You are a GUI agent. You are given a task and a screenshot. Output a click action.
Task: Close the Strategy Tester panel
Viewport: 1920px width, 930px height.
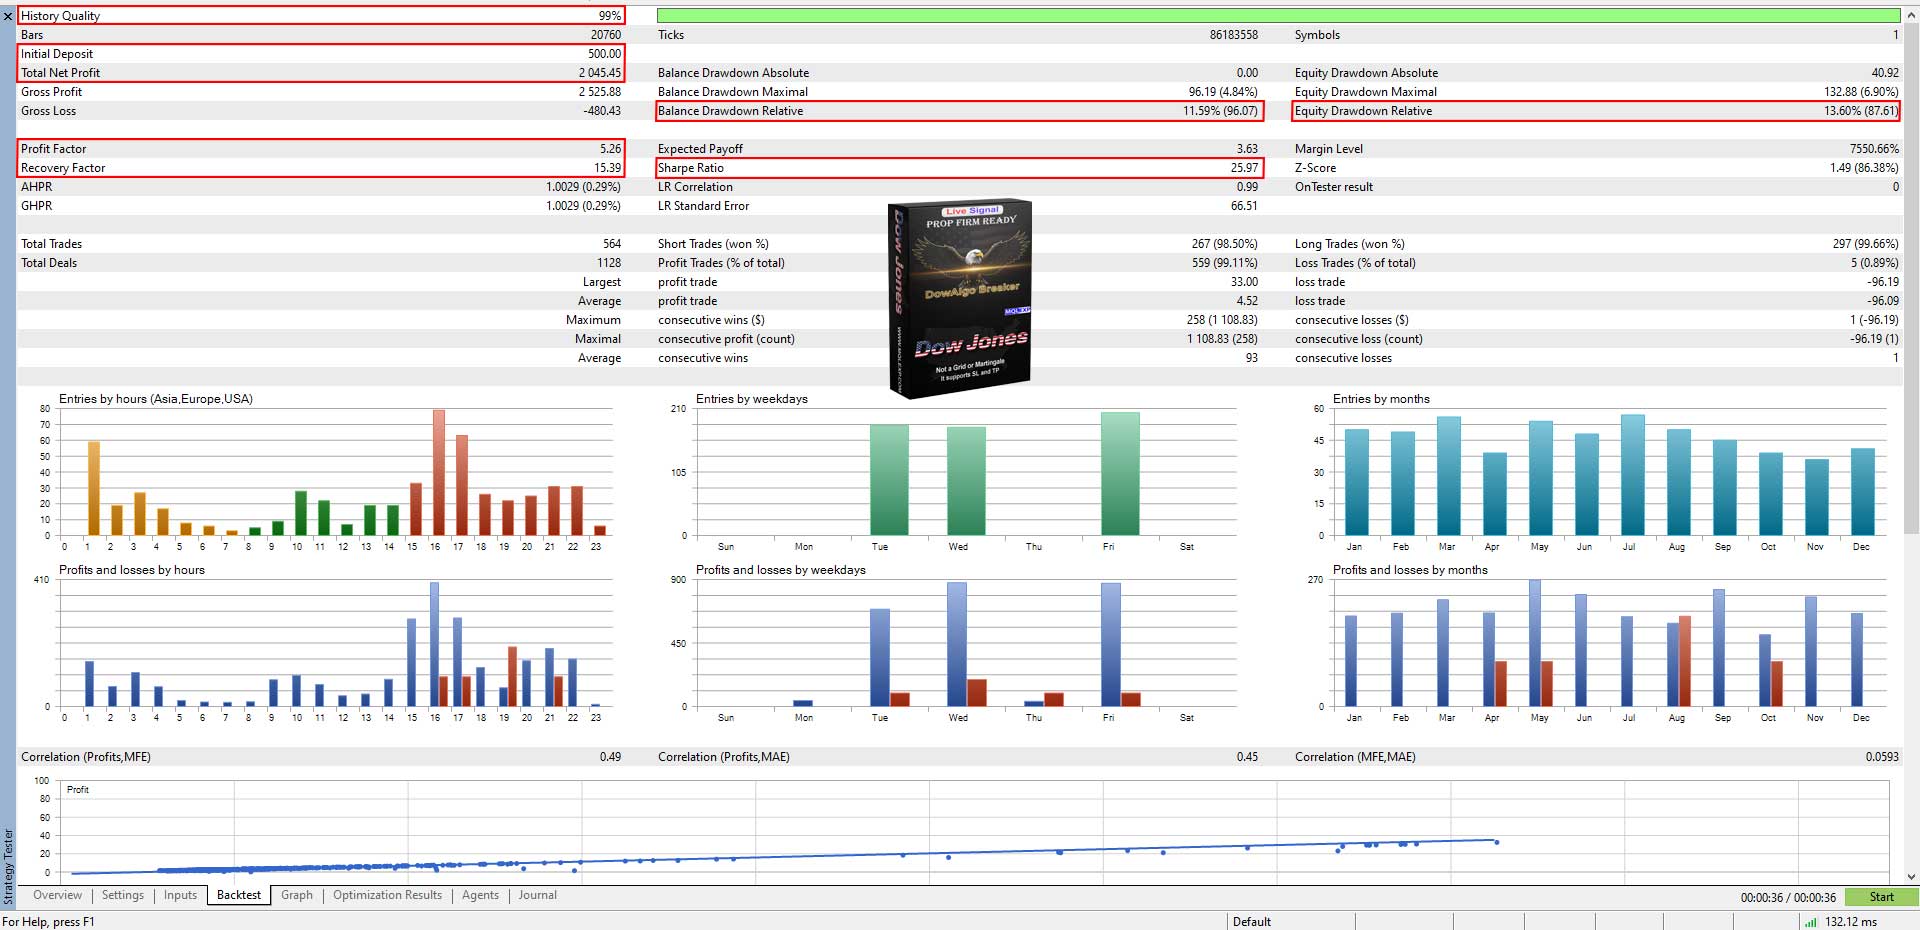[8, 16]
